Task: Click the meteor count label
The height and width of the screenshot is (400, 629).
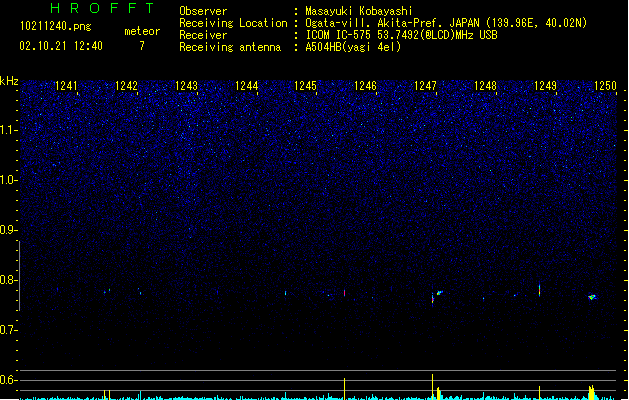Action: pyautogui.click(x=142, y=31)
